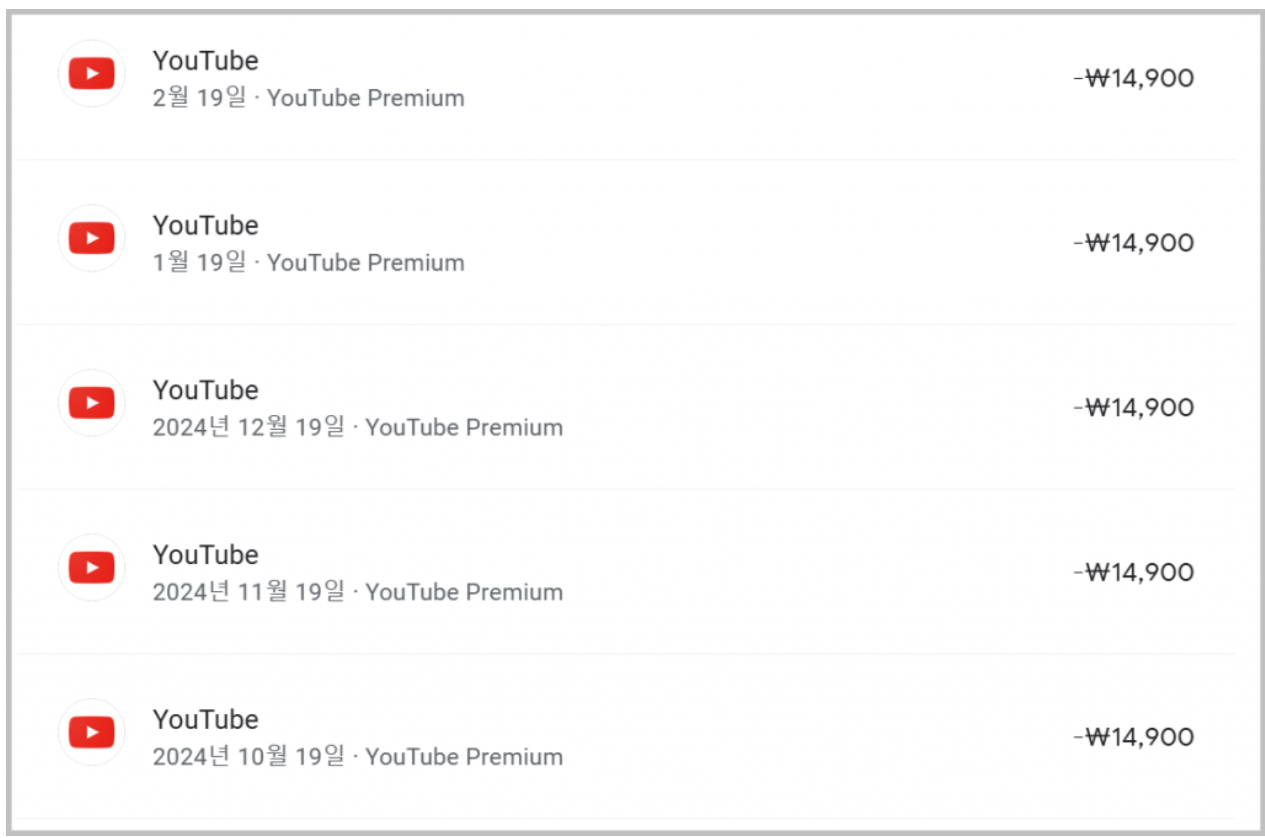
Task: Click the YouTube title in October row
Action: coord(205,719)
